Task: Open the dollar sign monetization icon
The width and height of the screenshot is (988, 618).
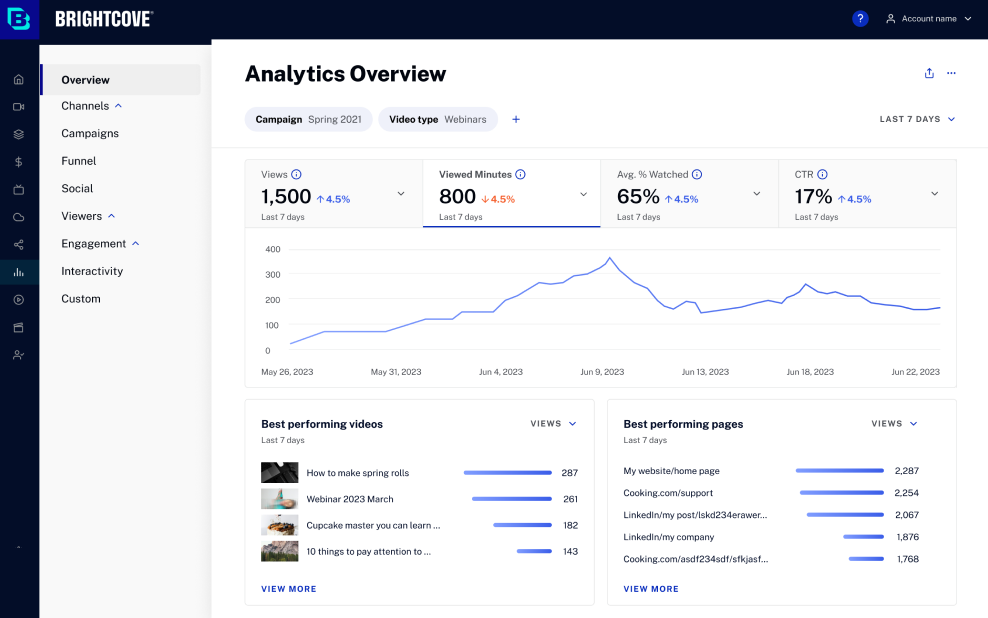Action: pos(19,162)
